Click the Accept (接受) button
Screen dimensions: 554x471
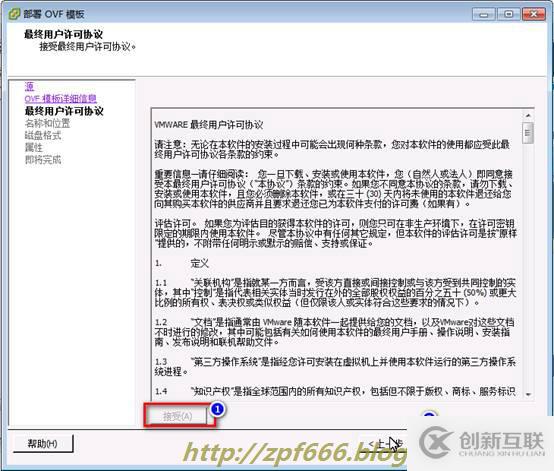point(177,416)
